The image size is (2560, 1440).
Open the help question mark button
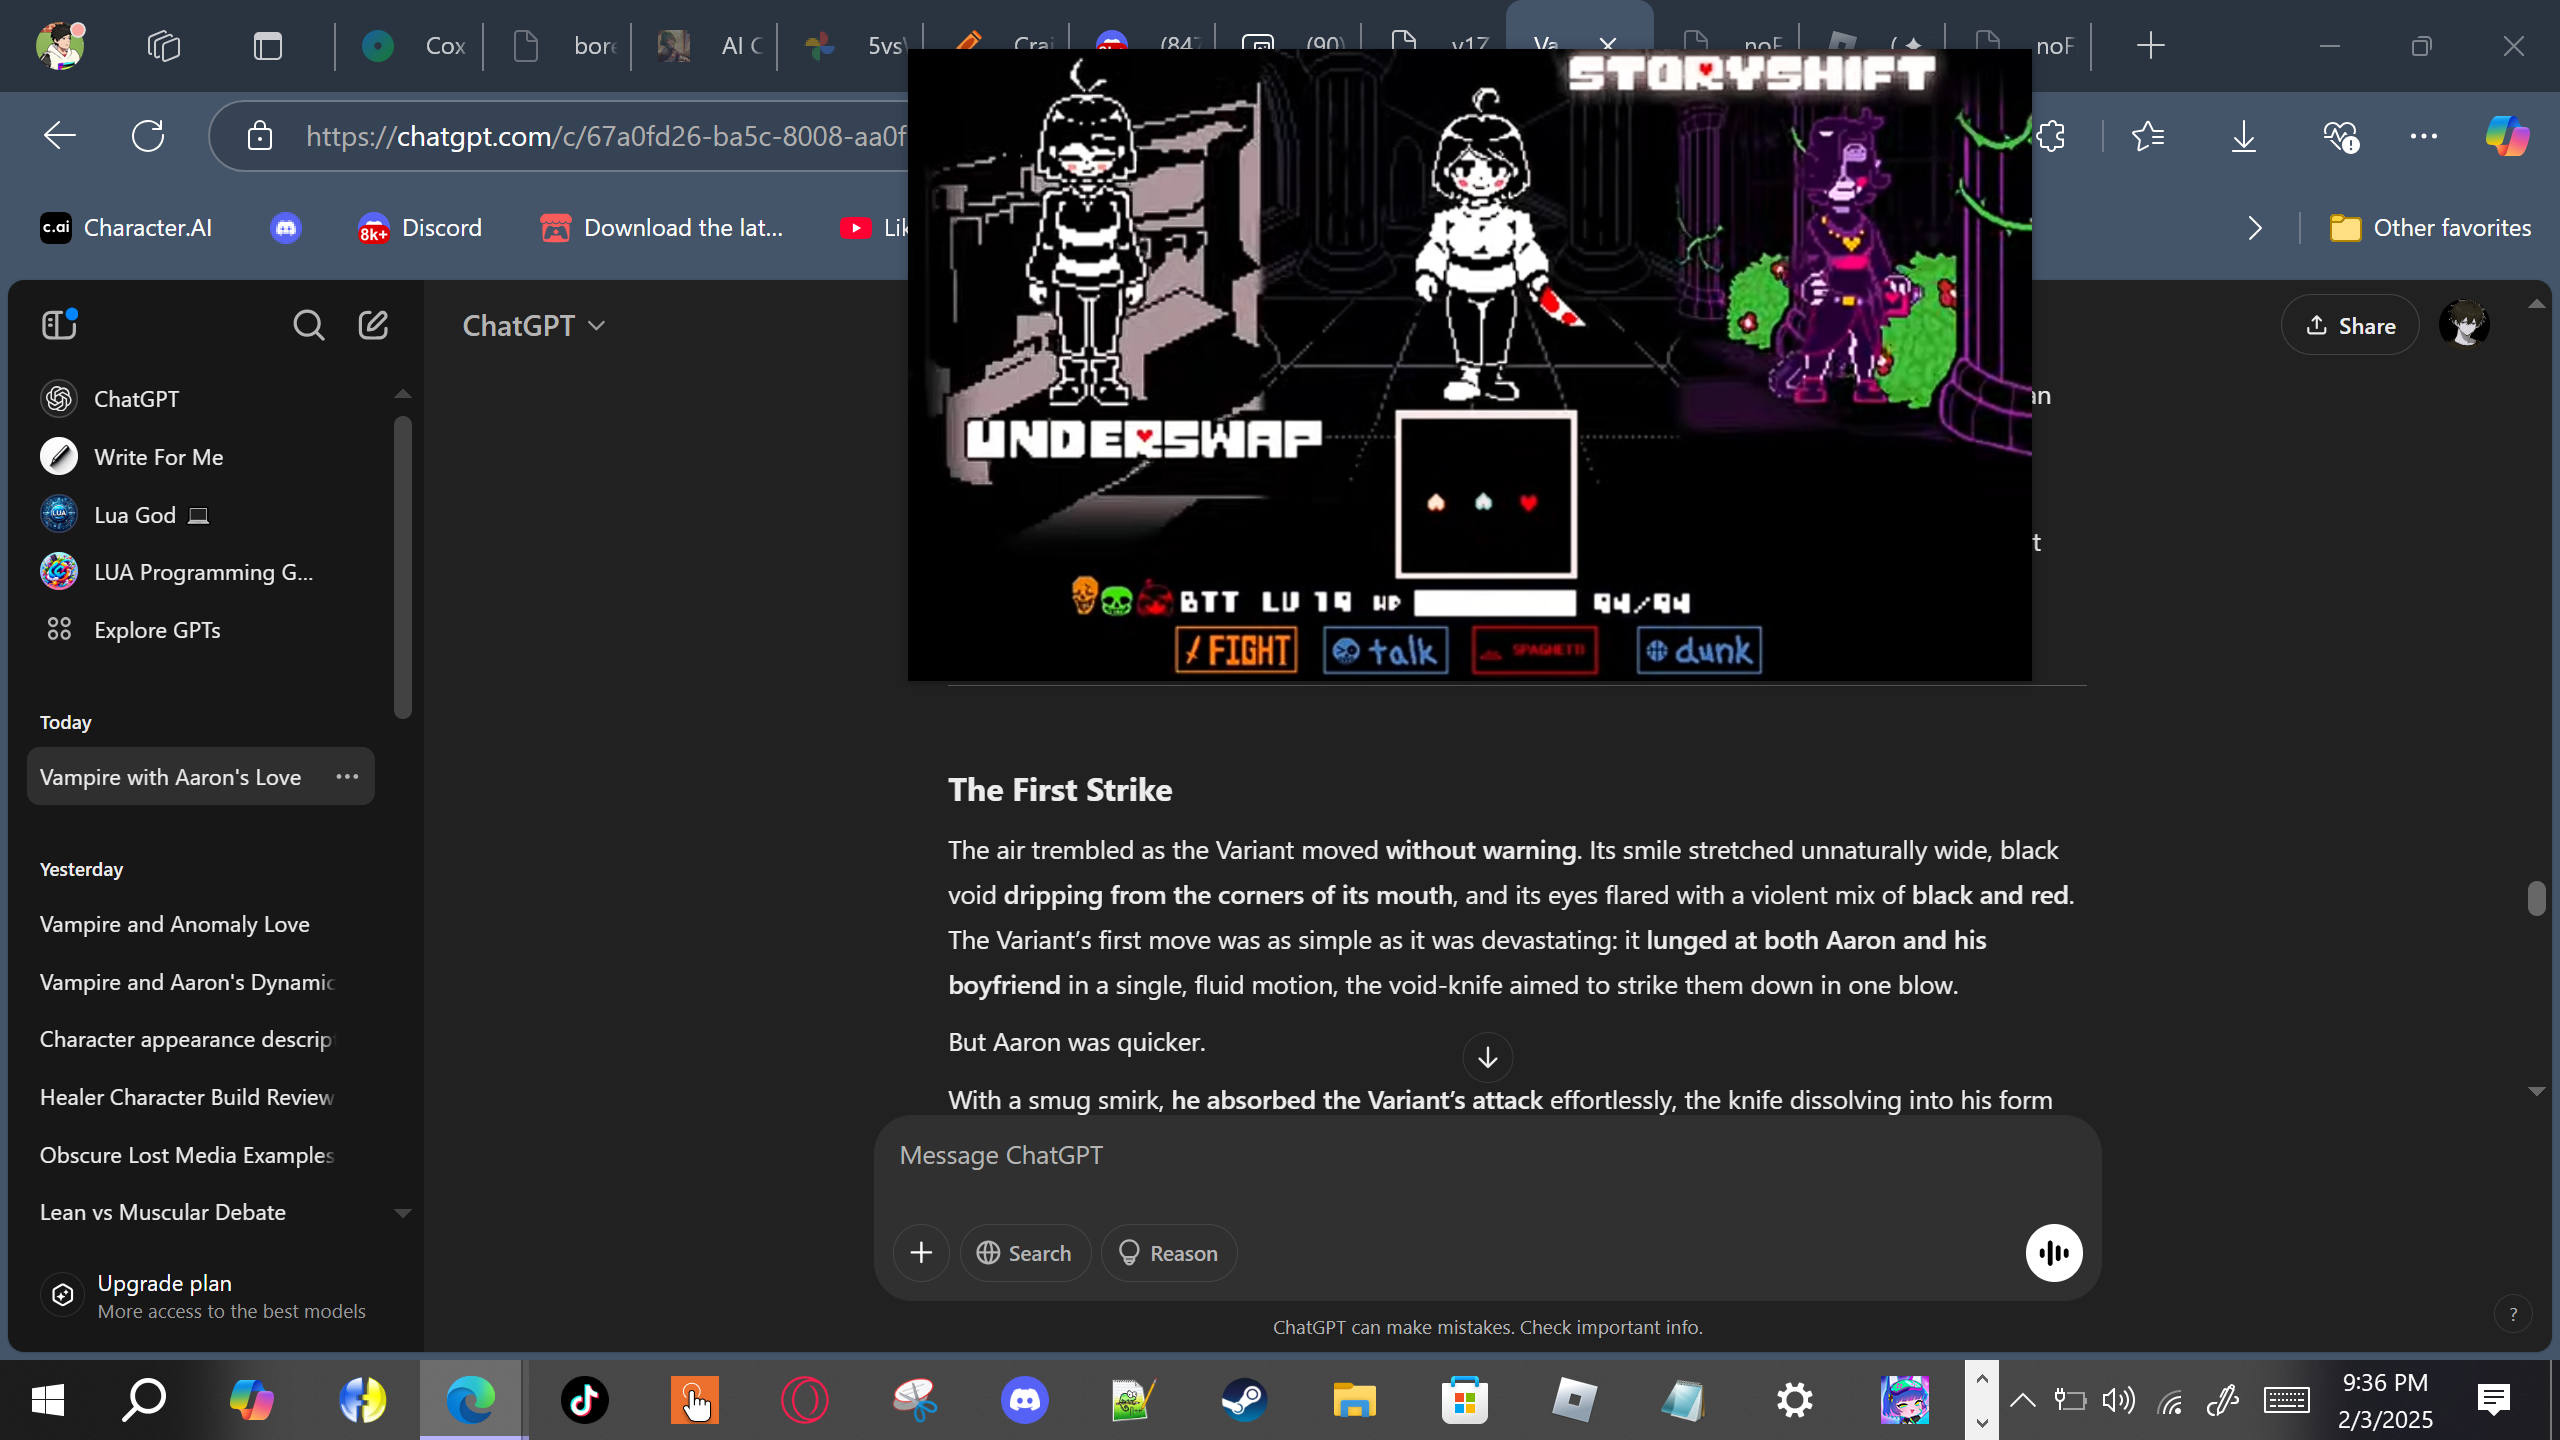click(2513, 1314)
